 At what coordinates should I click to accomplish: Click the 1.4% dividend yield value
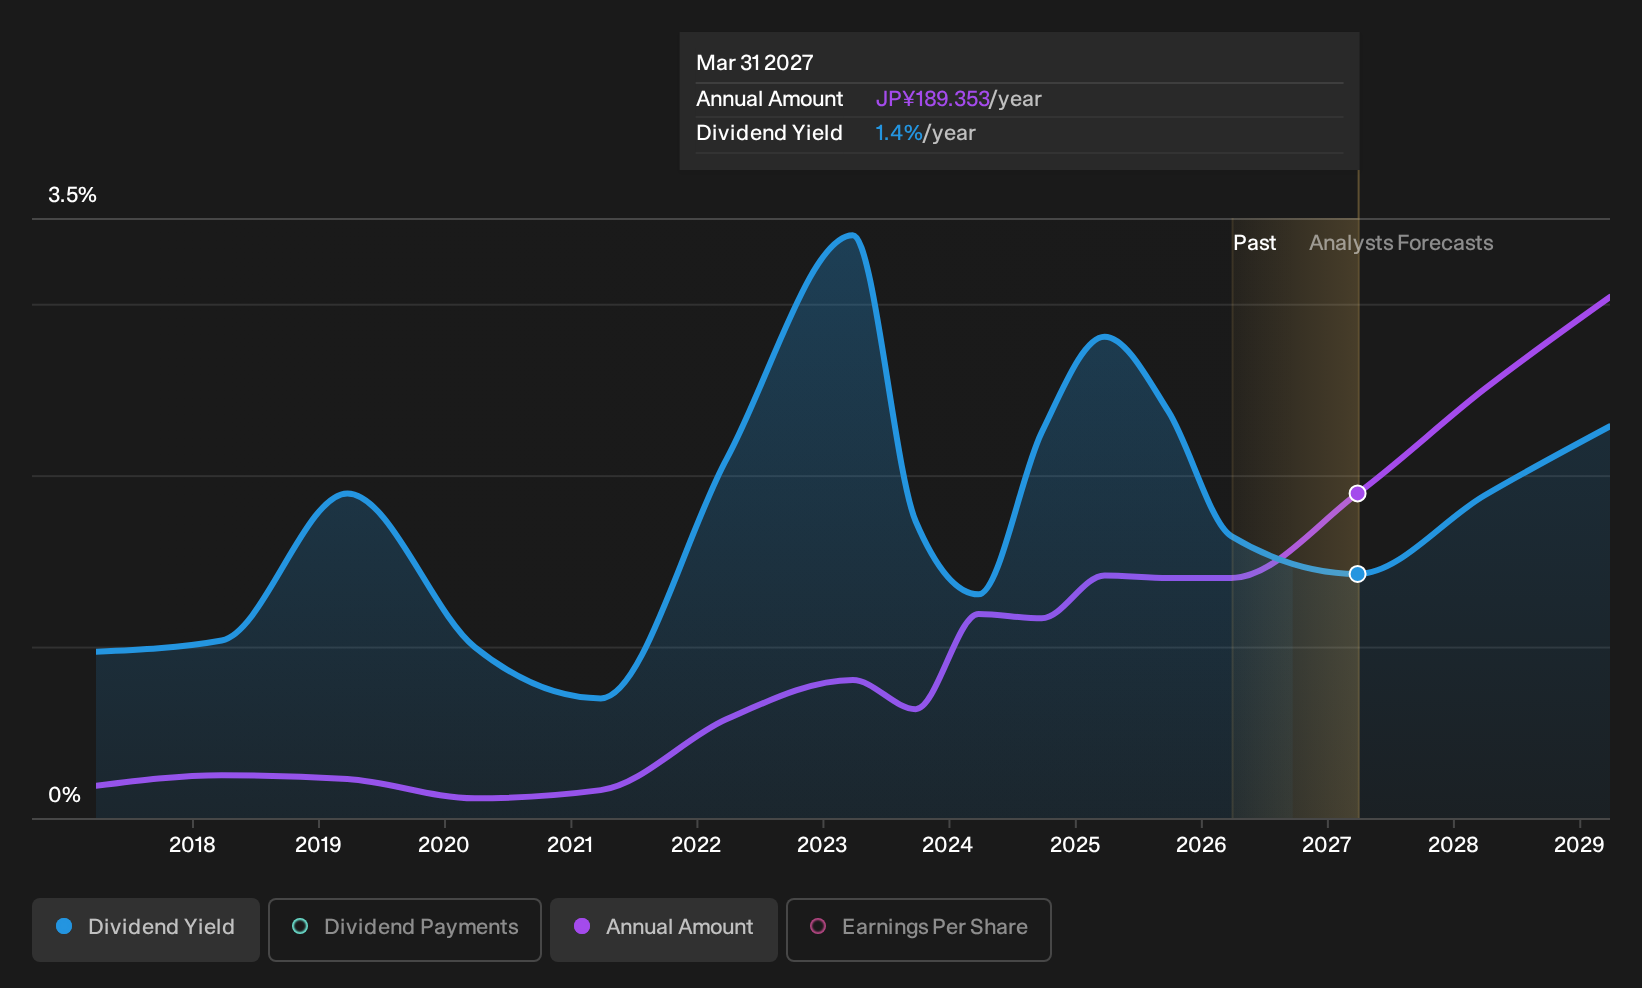point(899,133)
